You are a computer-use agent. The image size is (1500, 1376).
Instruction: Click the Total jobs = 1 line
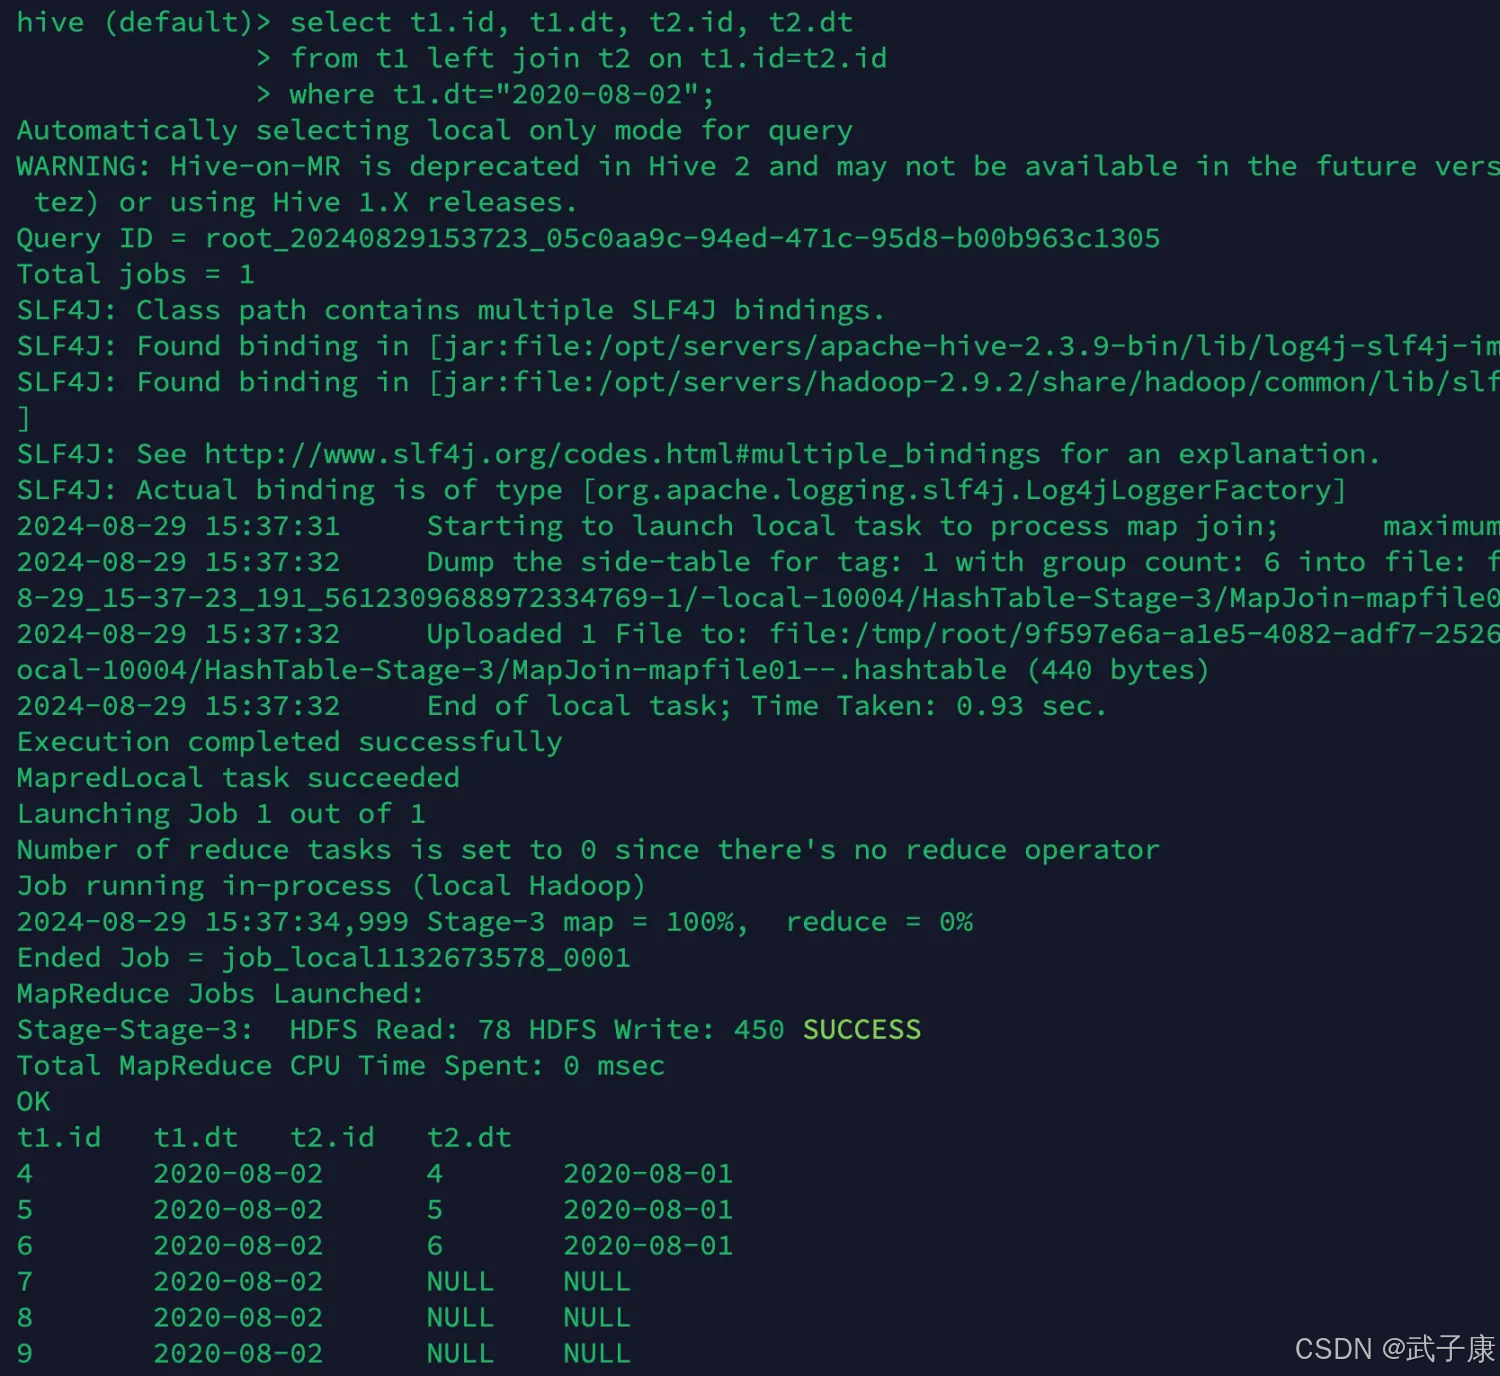(136, 275)
